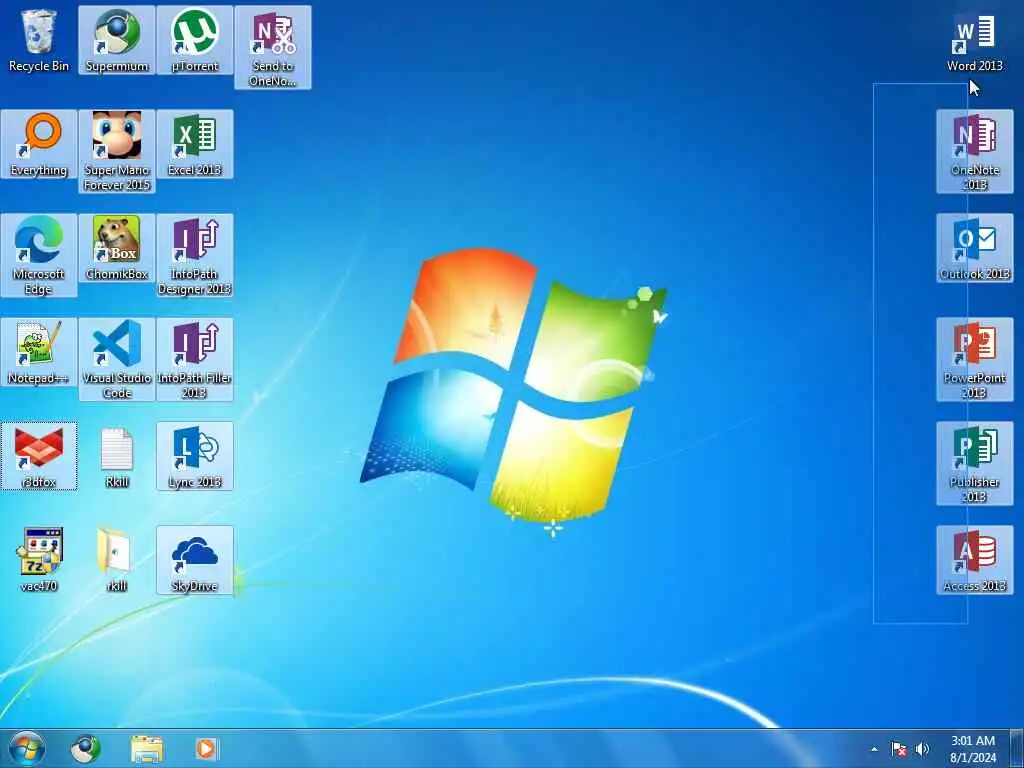Click the µTorrent desktop shortcut
1024x768 pixels.
(x=195, y=40)
